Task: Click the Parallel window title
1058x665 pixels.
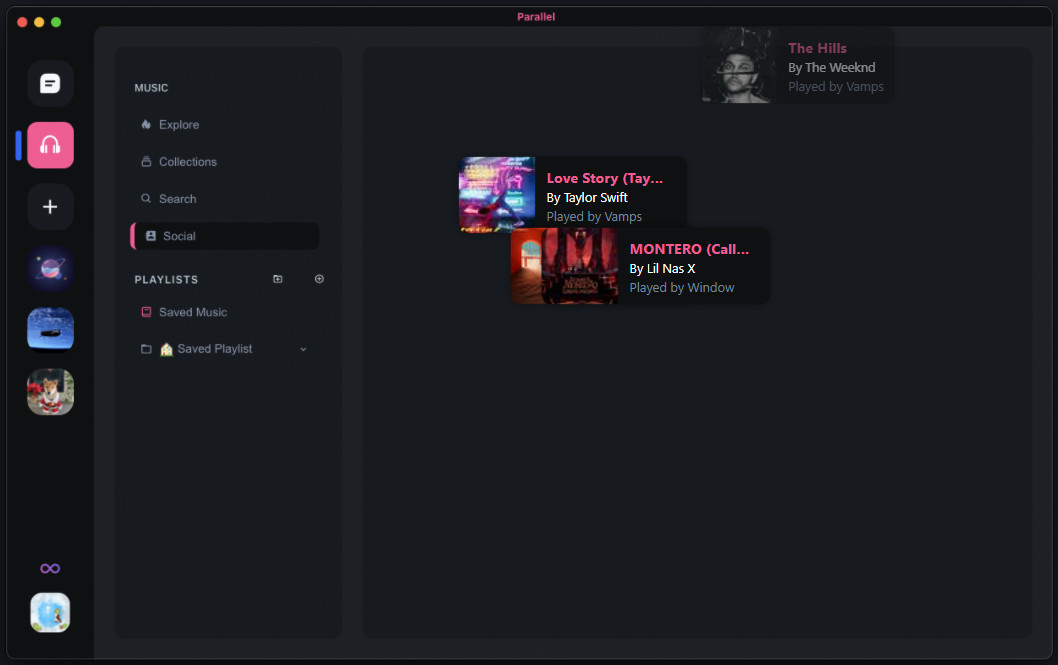Action: 536,17
